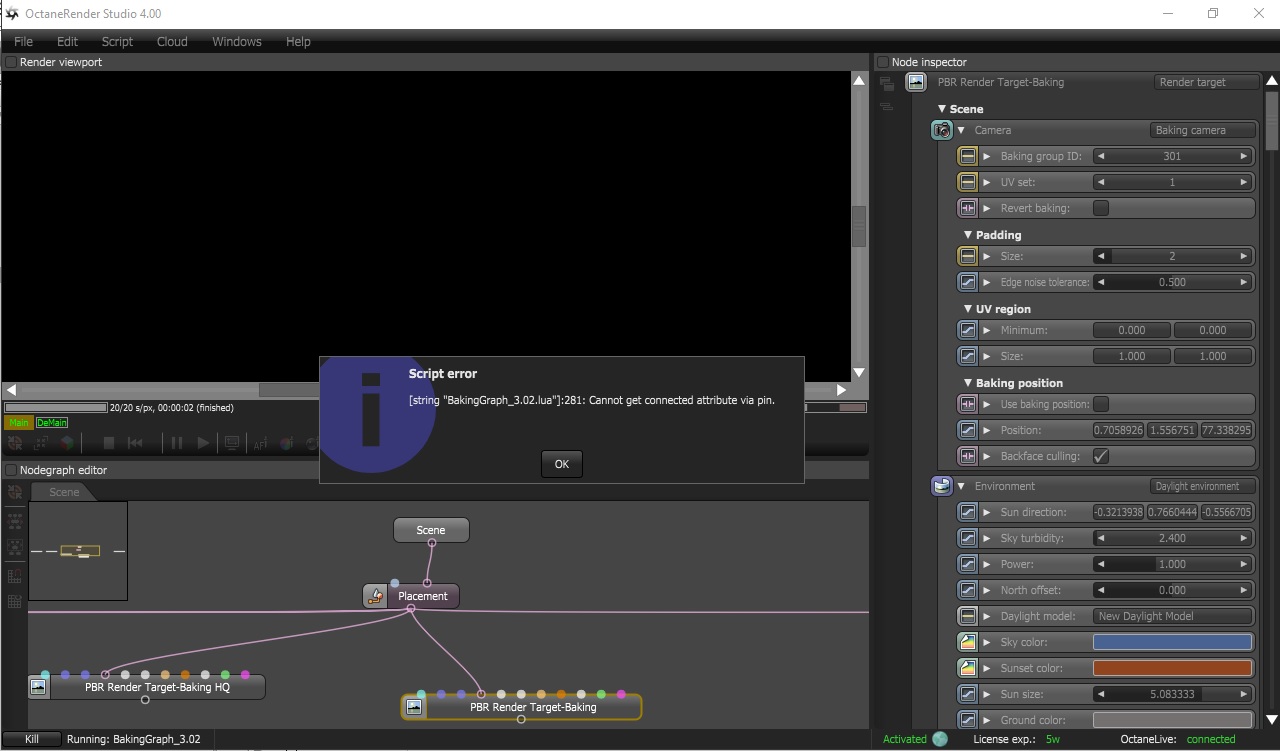Click OK in the Script error dialog
The image size is (1280, 751).
pos(562,464)
